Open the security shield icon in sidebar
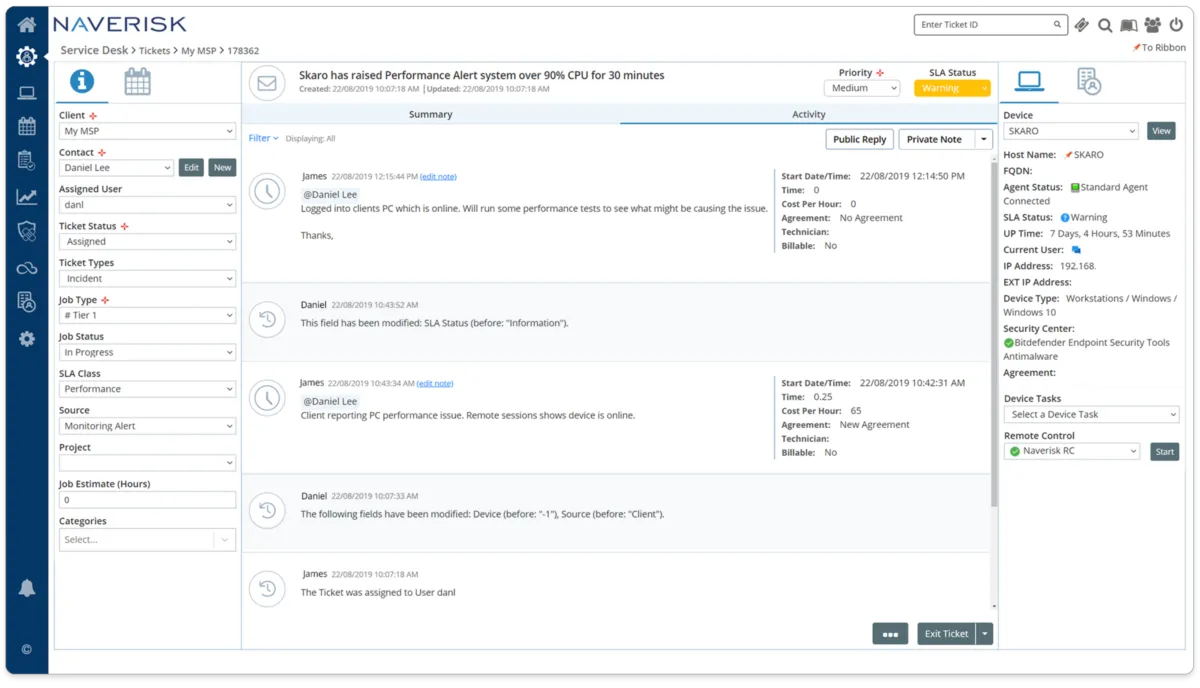1200x688 pixels. click(27, 231)
